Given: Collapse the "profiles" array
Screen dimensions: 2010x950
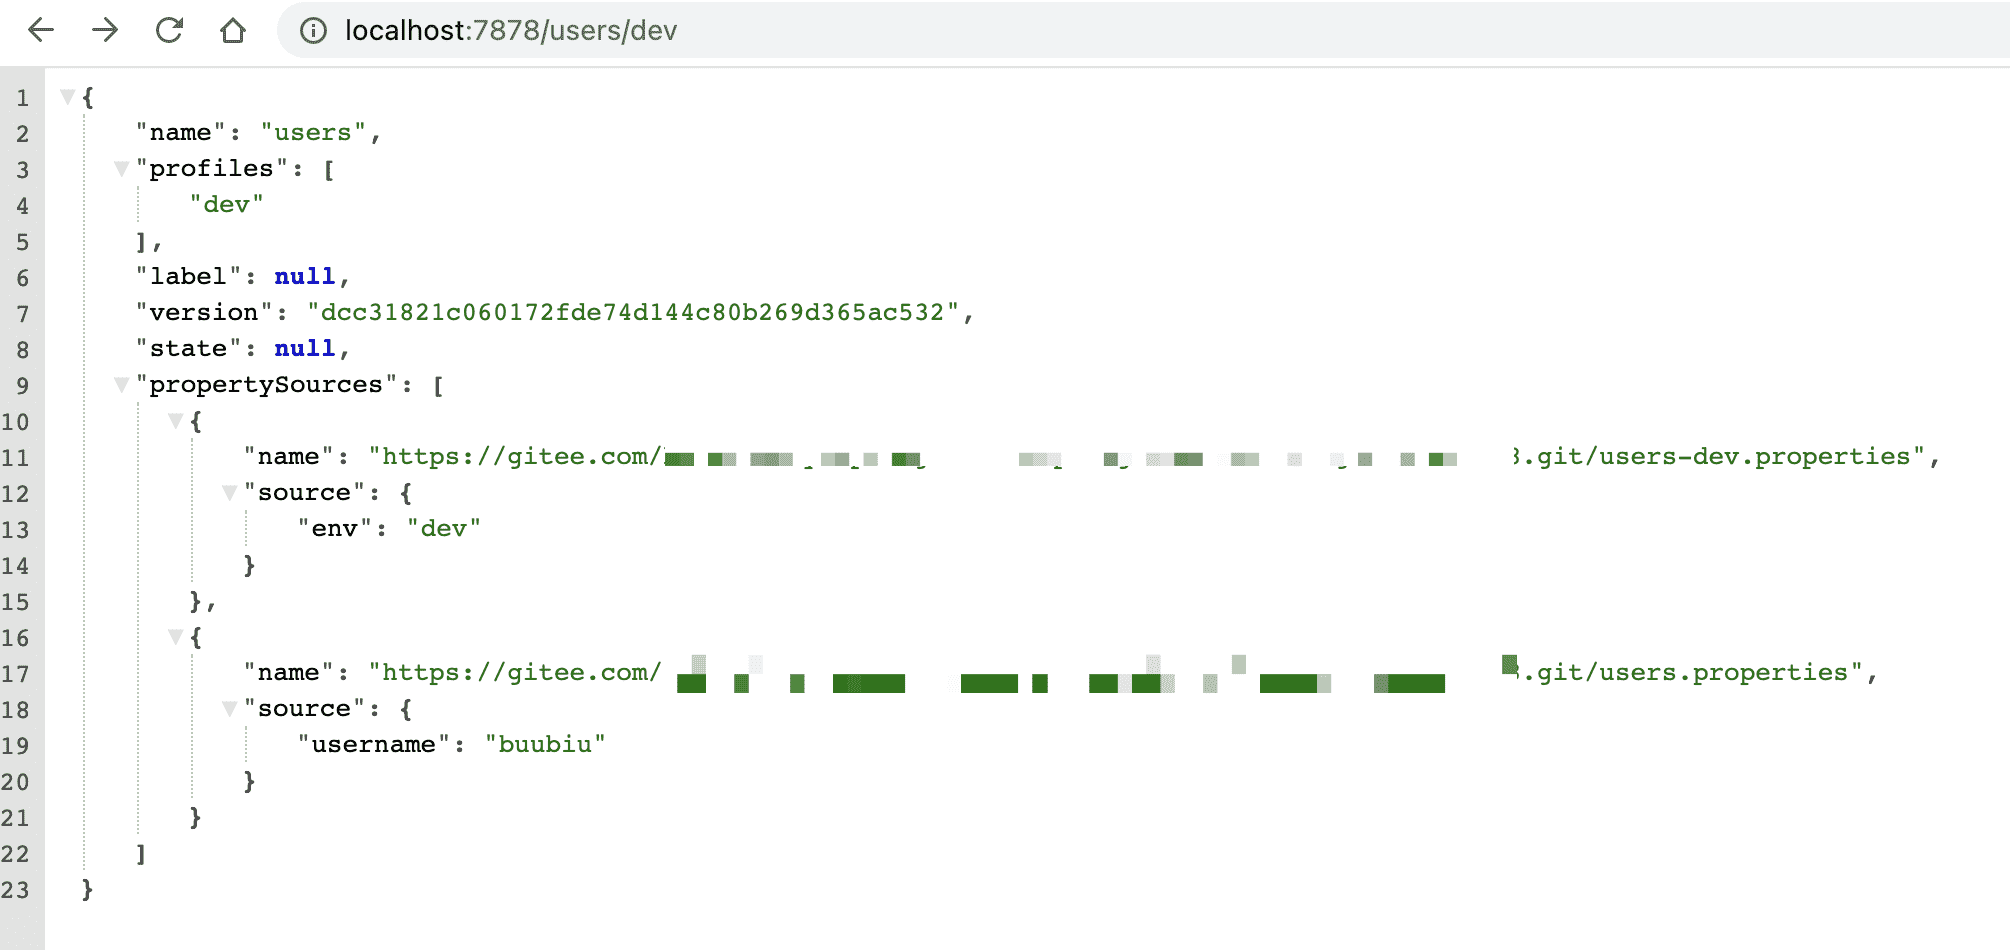Looking at the screenshot, I should (x=121, y=169).
